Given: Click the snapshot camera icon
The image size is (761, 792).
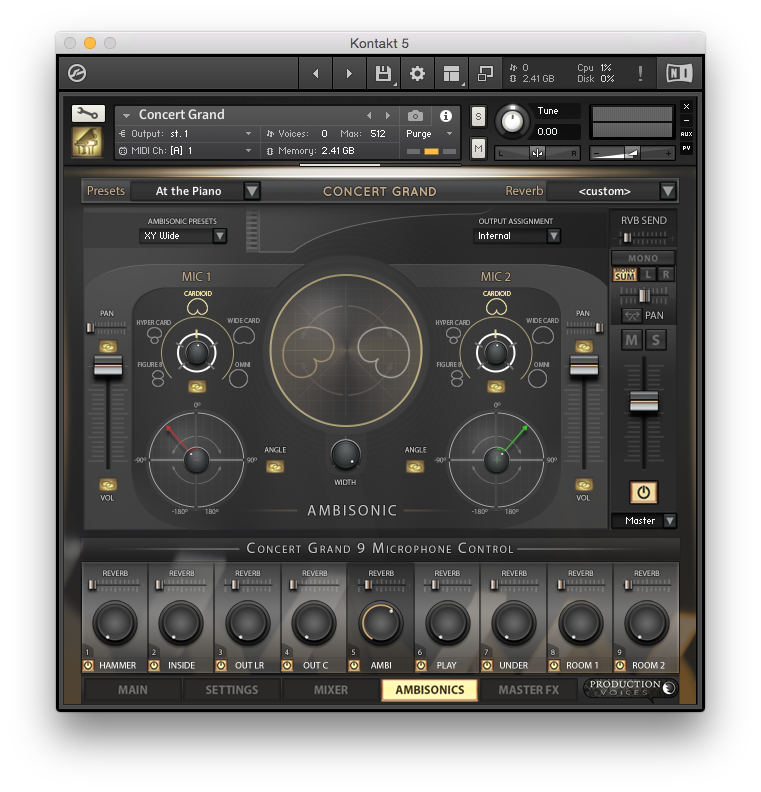Looking at the screenshot, I should 415,116.
